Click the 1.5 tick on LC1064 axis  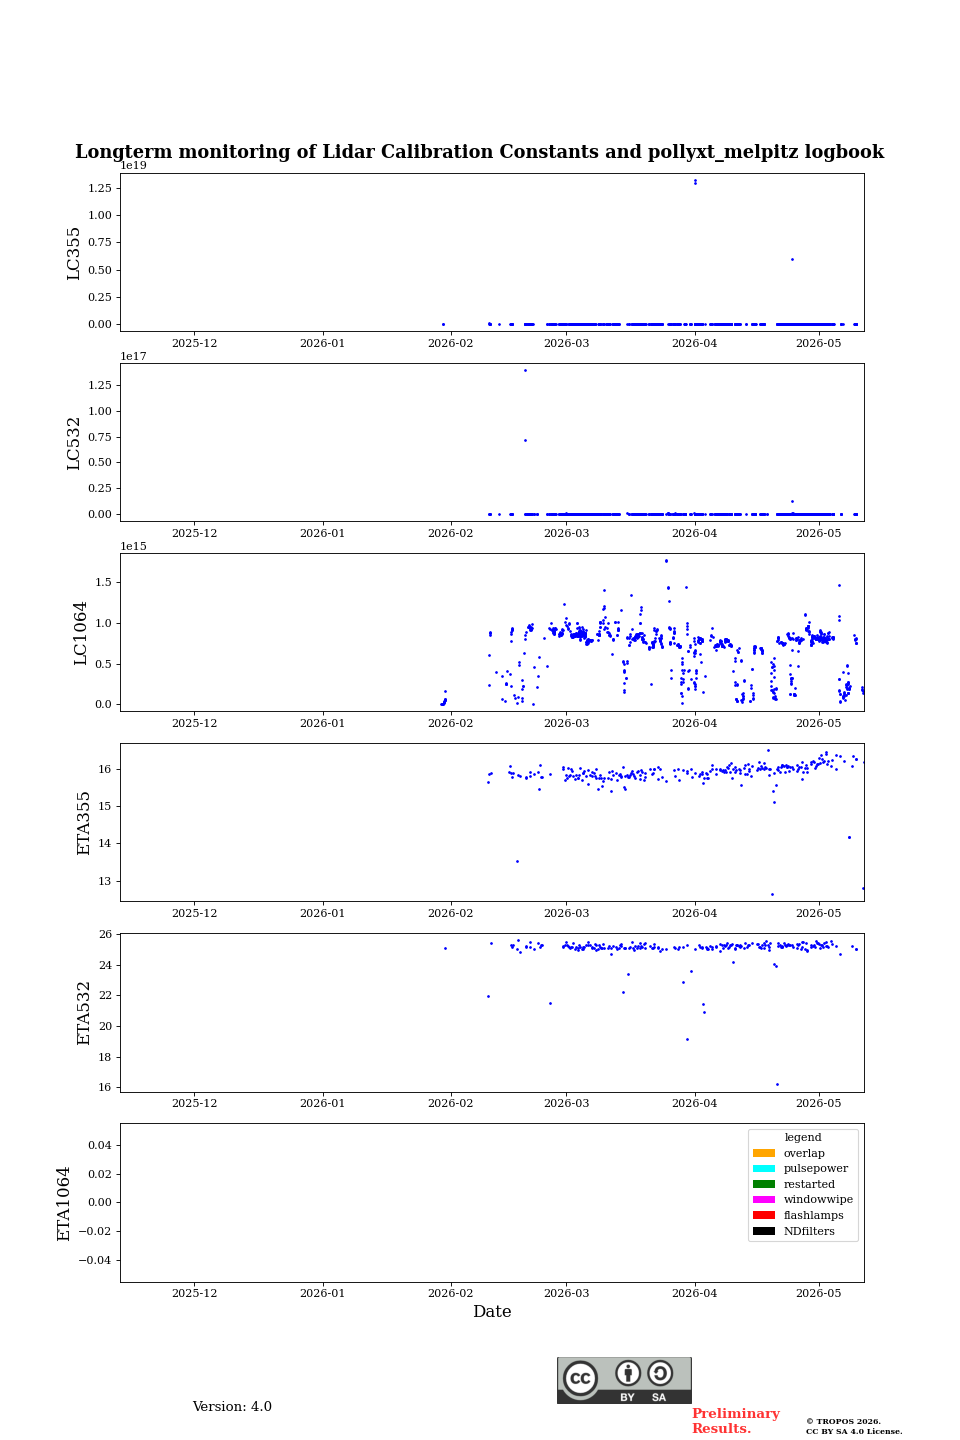pyautogui.click(x=104, y=582)
